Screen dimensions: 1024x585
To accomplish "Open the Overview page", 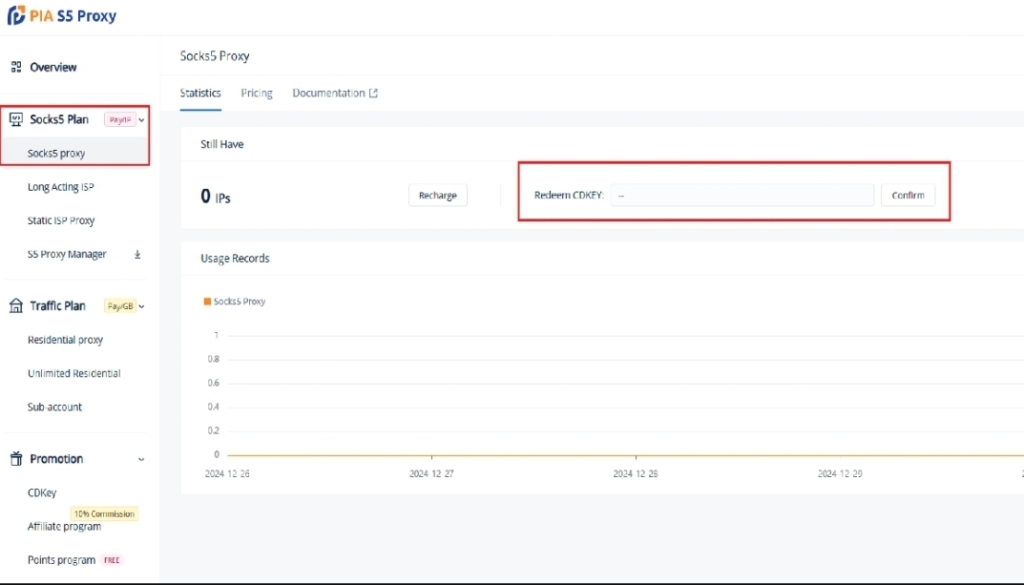I will coord(53,67).
